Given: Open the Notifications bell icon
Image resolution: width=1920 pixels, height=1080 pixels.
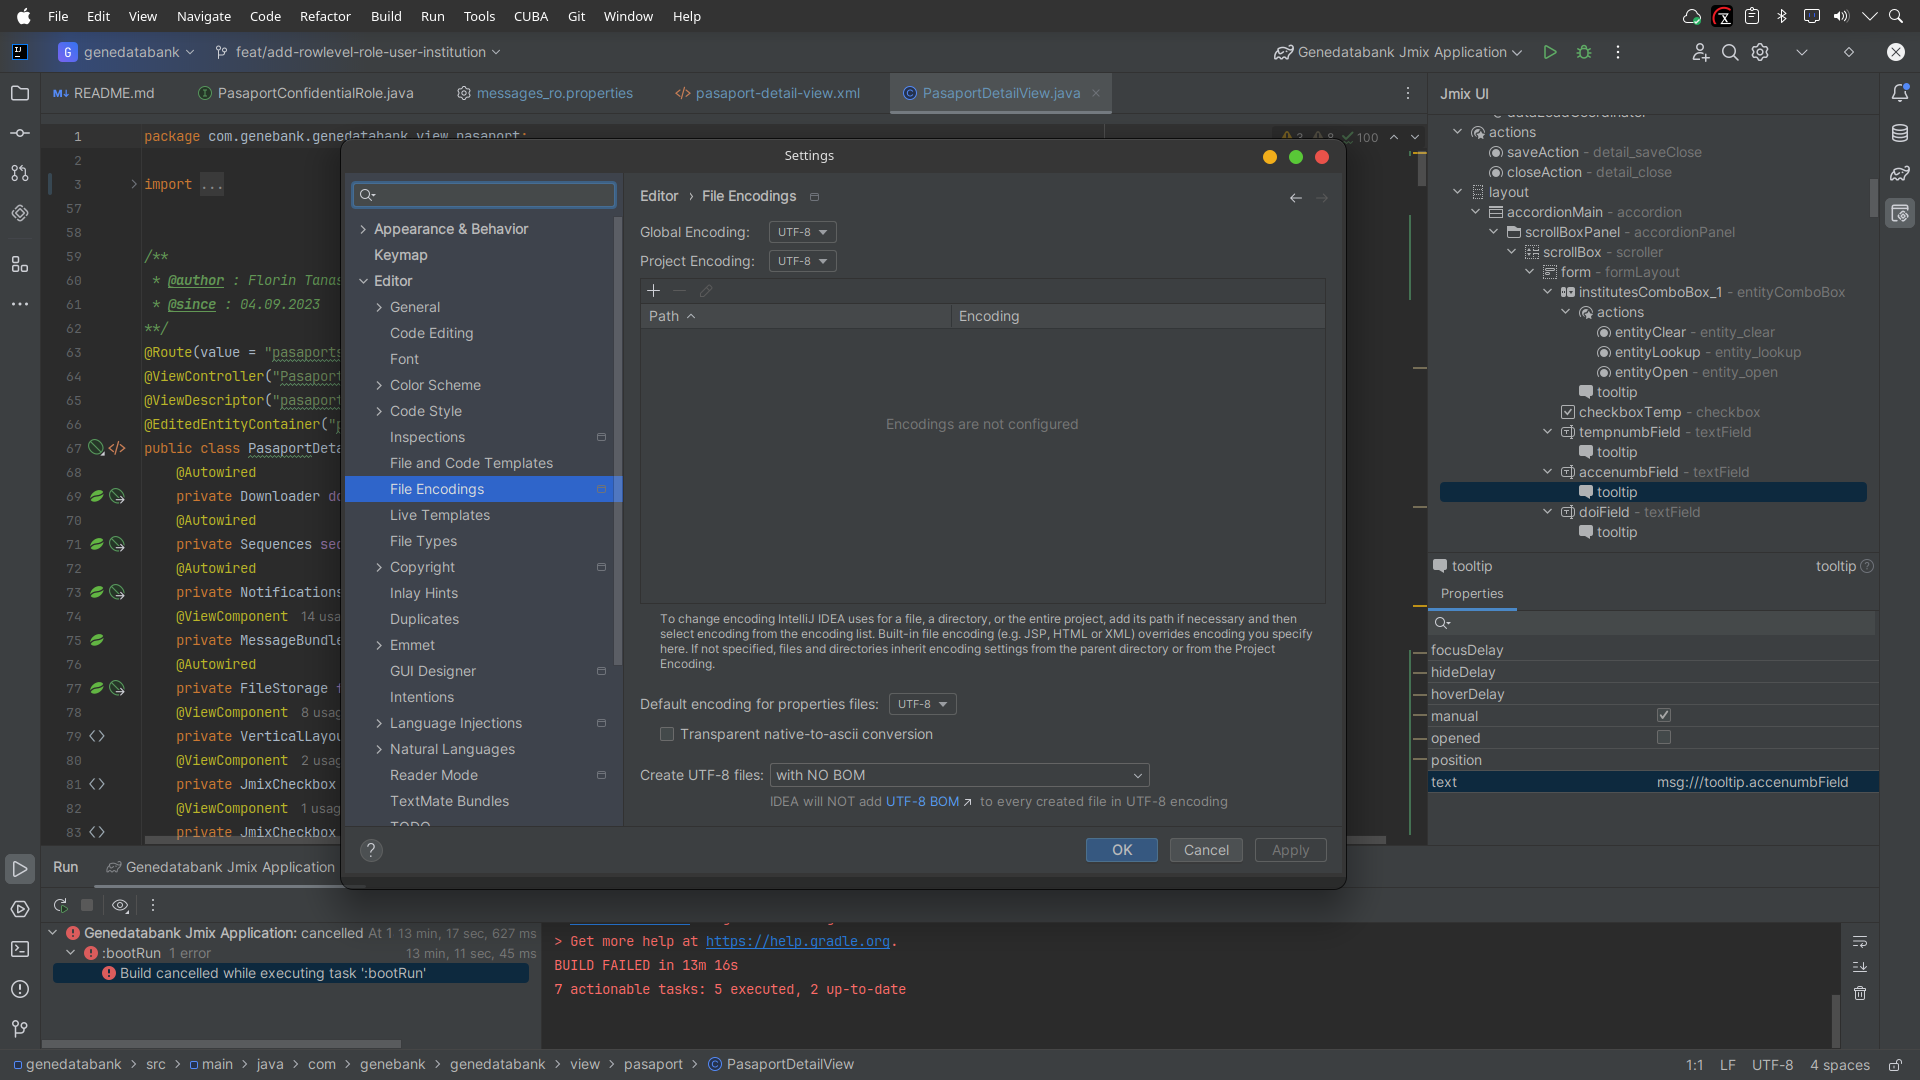Looking at the screenshot, I should [x=1900, y=93].
